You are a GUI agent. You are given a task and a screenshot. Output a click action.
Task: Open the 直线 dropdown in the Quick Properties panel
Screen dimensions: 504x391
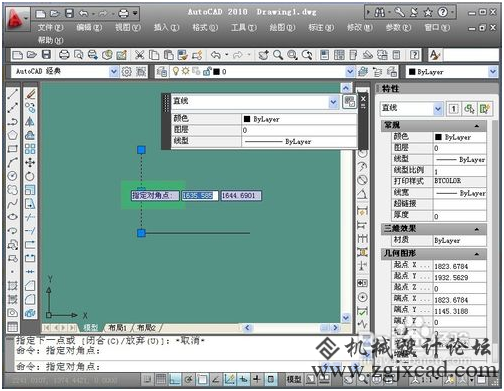point(333,102)
